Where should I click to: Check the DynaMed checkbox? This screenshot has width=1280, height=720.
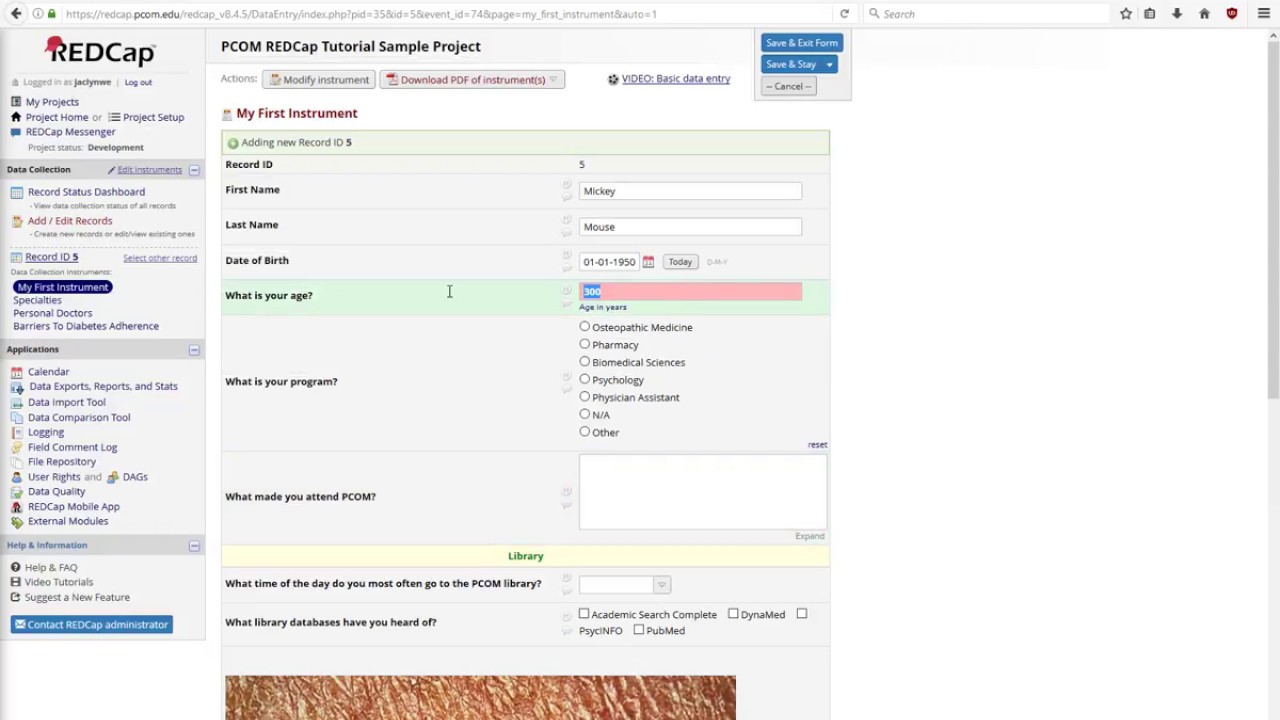pyautogui.click(x=733, y=614)
